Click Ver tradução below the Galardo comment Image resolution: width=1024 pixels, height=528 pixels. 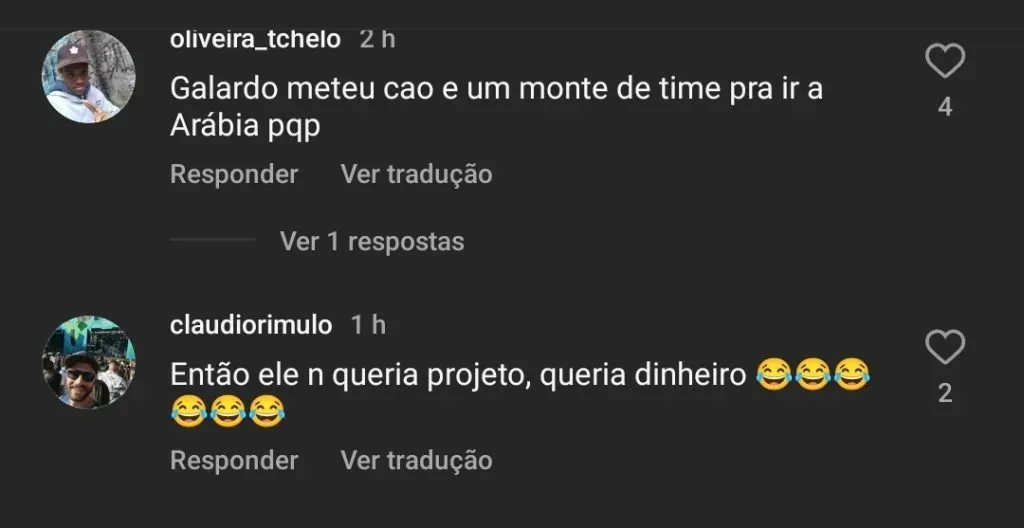(x=416, y=174)
